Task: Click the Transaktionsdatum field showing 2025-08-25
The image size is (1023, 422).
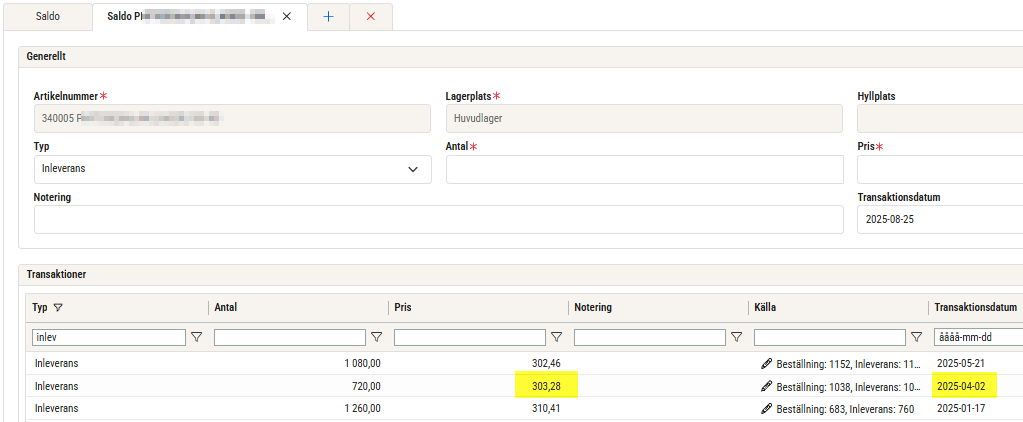Action: coord(938,219)
